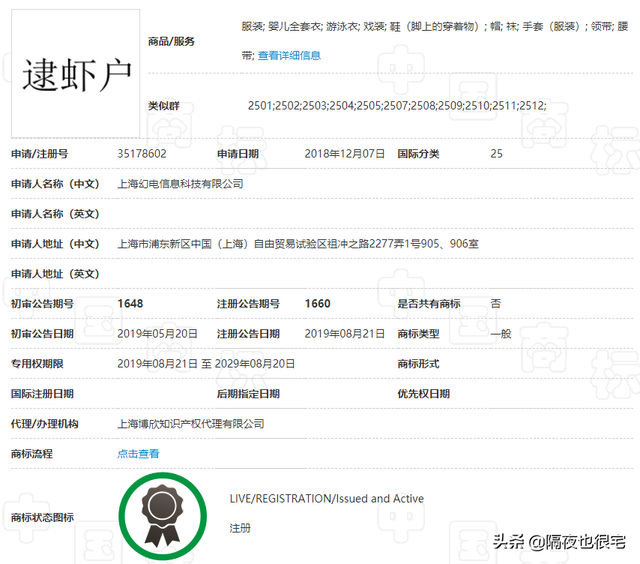Click the 初审公告期号 label
Viewport: 640px width, 564px height.
coord(42,304)
